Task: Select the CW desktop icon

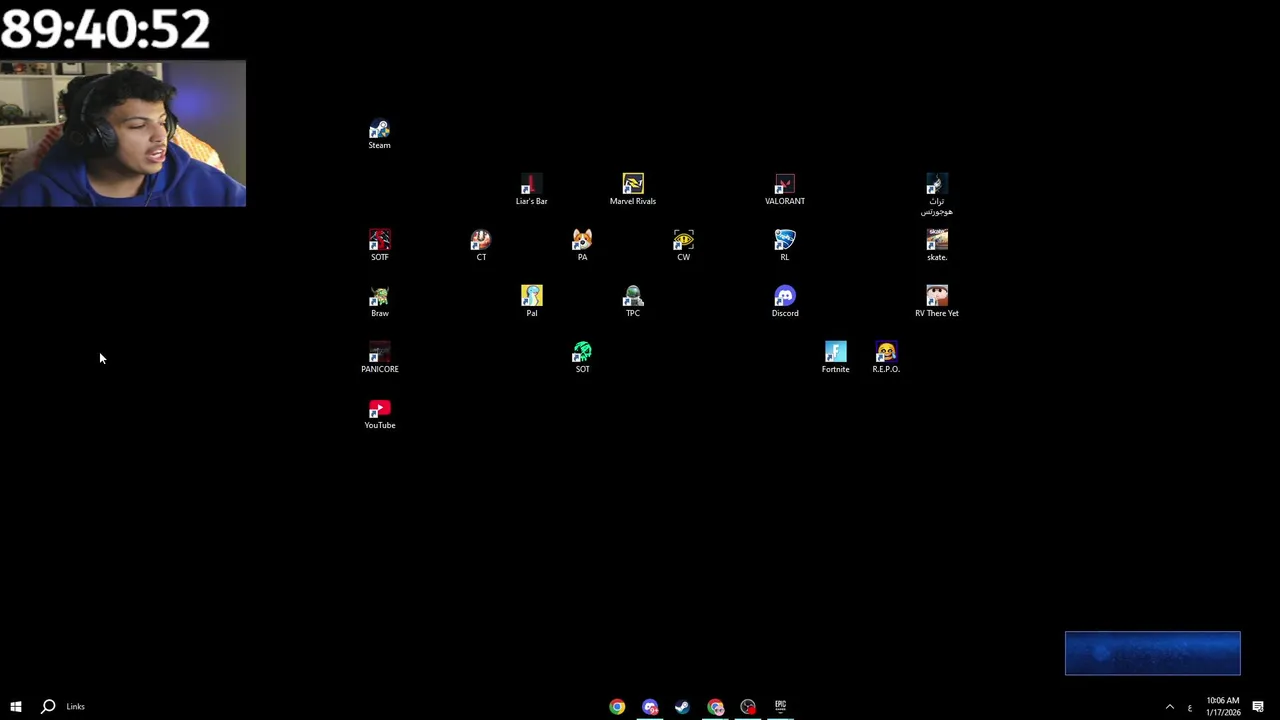Action: coord(683,246)
